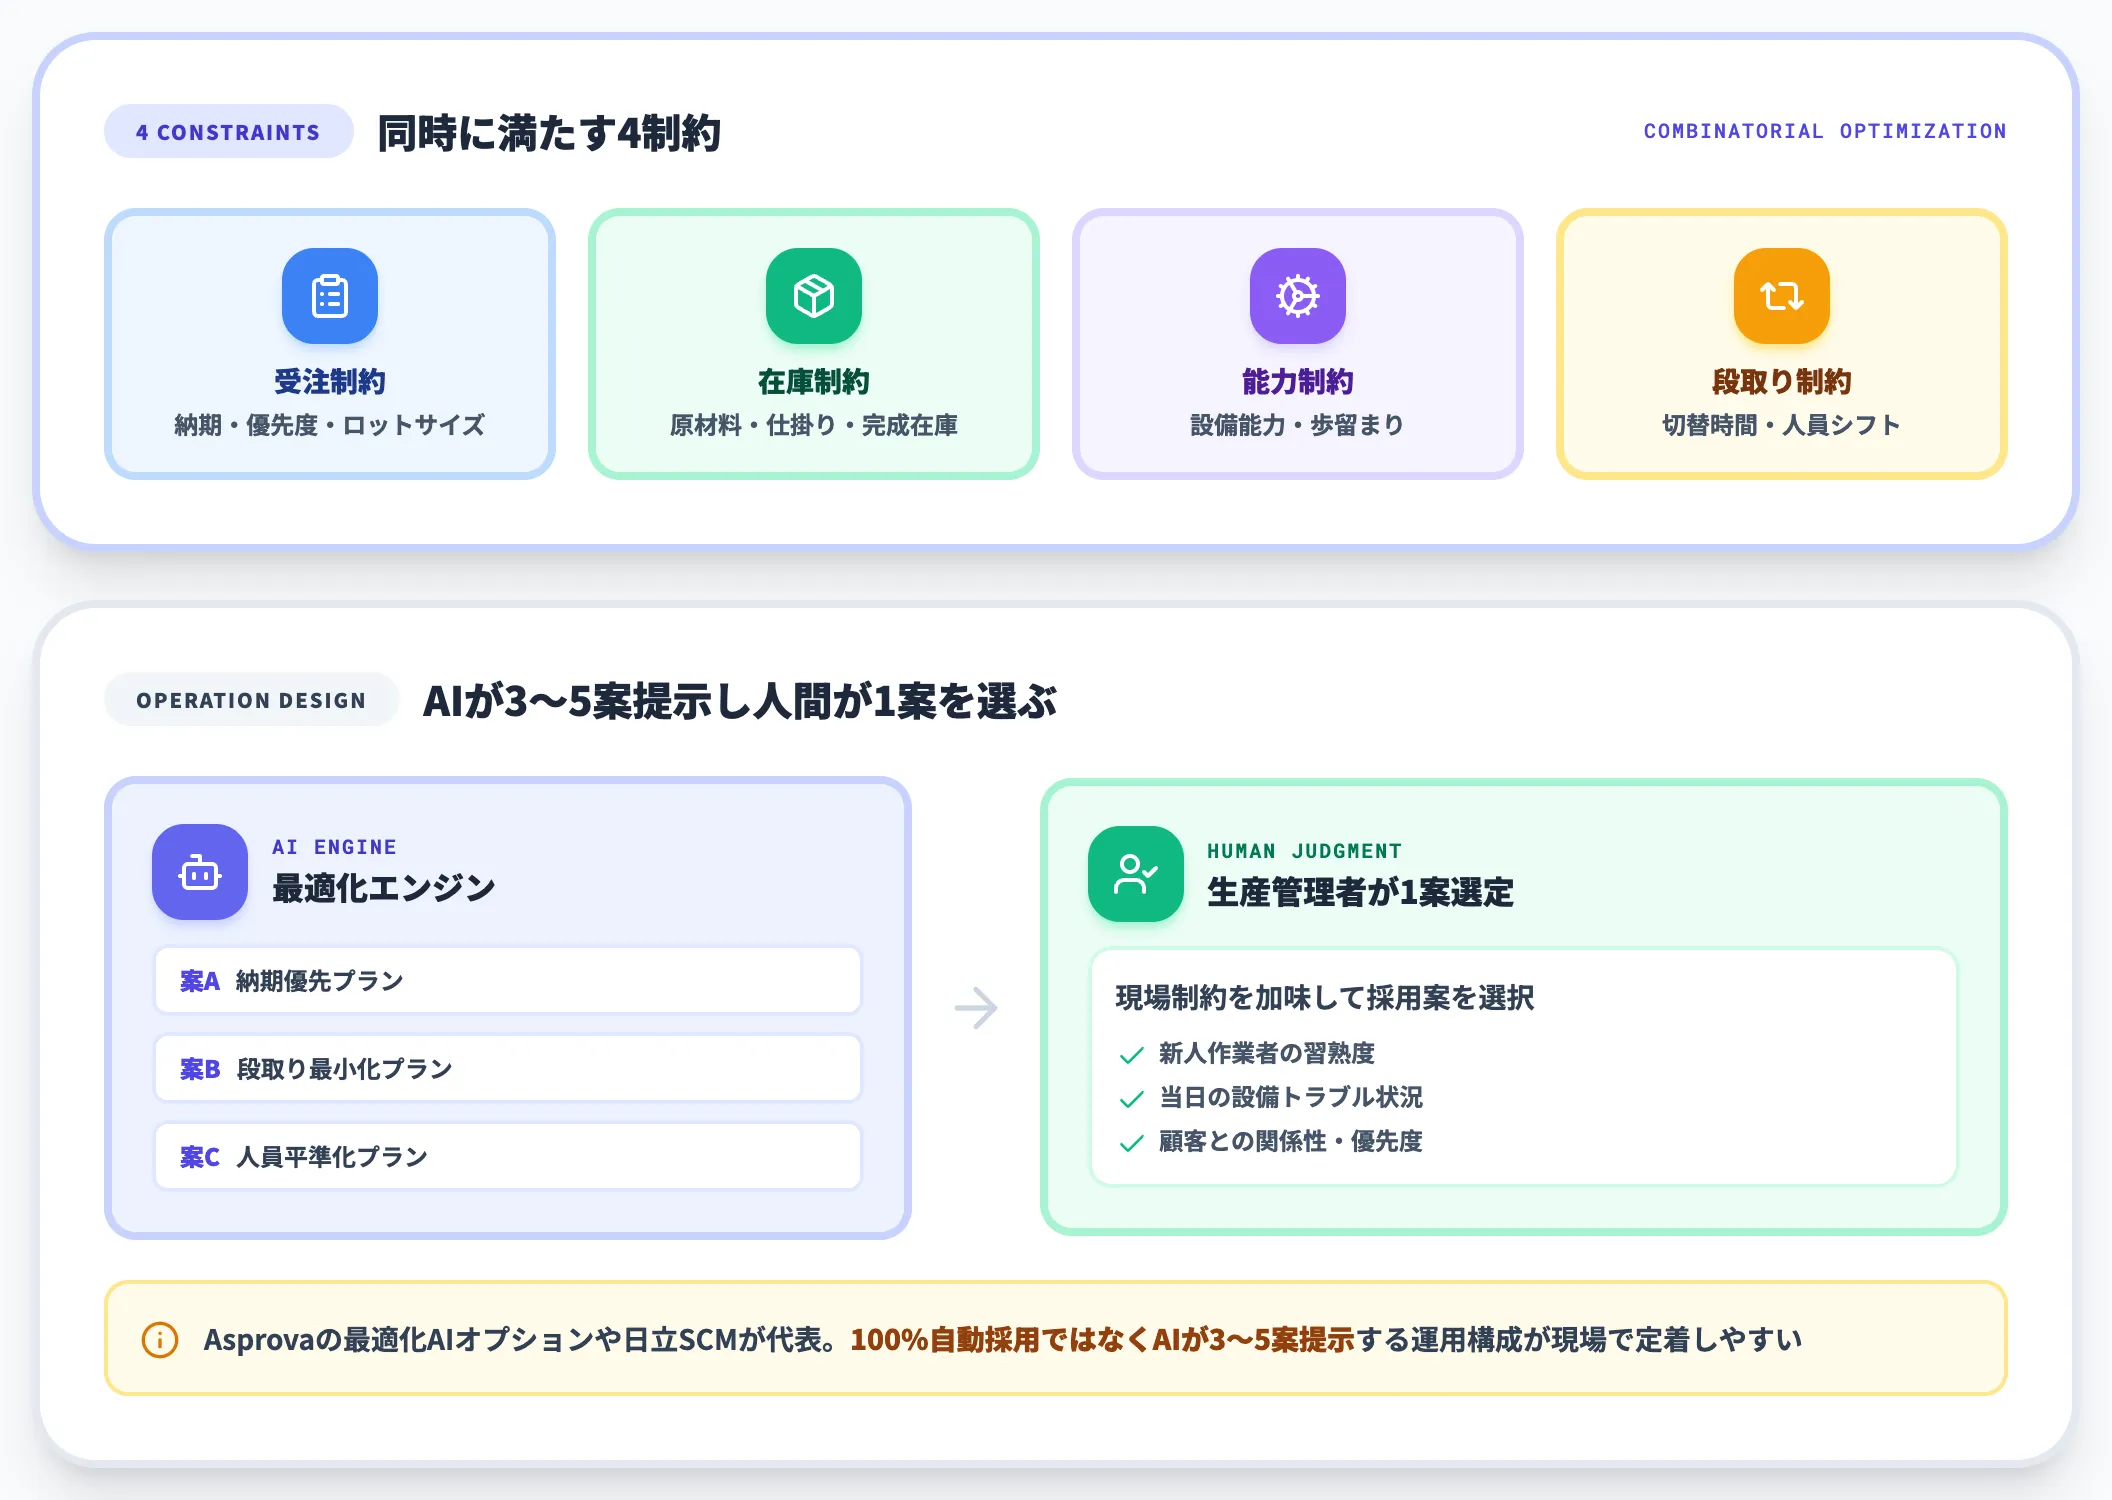Click the text 新人作業者の習熟度
This screenshot has height=1500, width=2112.
1267,1053
